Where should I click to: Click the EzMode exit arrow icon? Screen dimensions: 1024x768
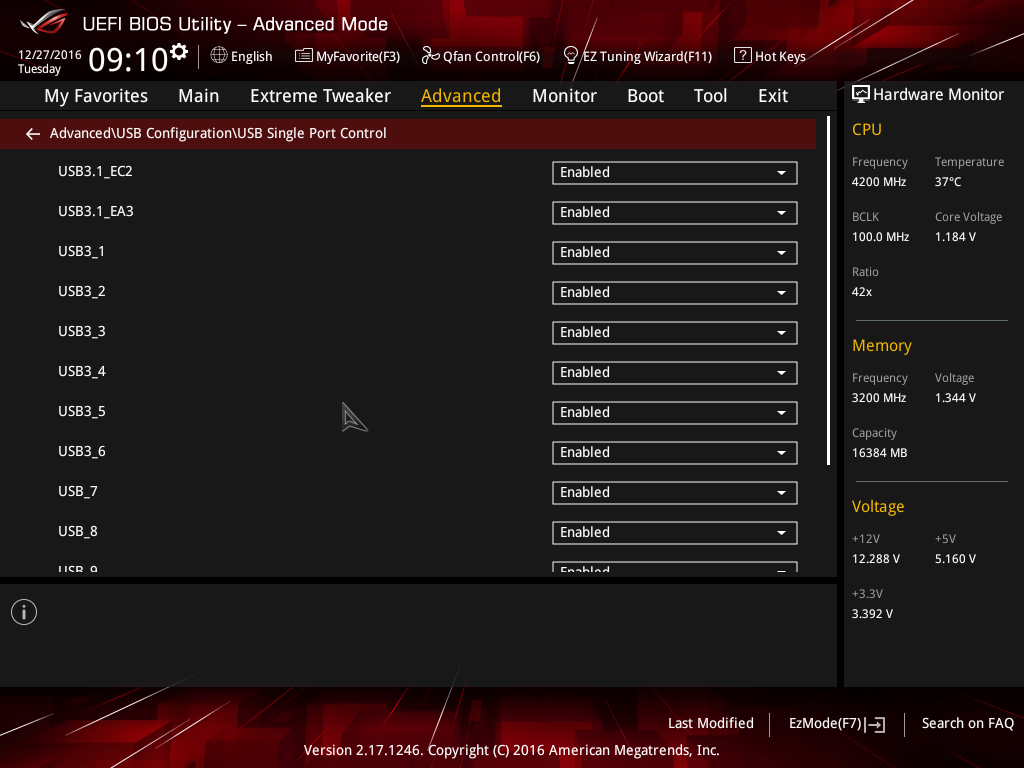point(875,724)
